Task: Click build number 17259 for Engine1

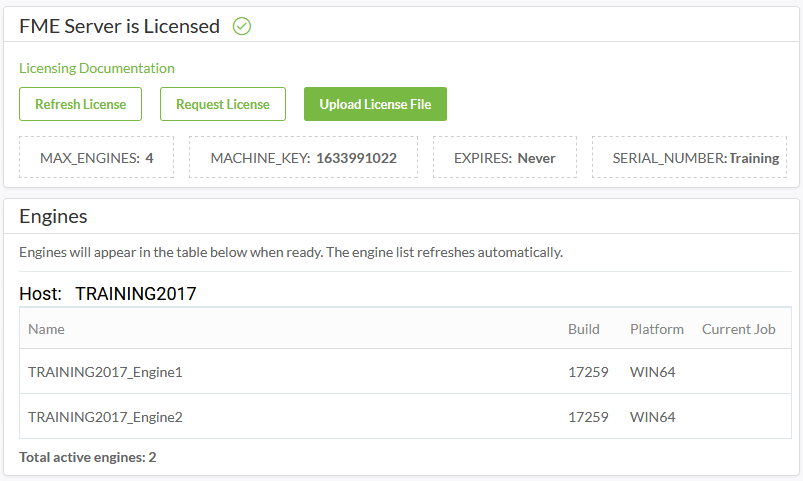Action: click(x=588, y=372)
